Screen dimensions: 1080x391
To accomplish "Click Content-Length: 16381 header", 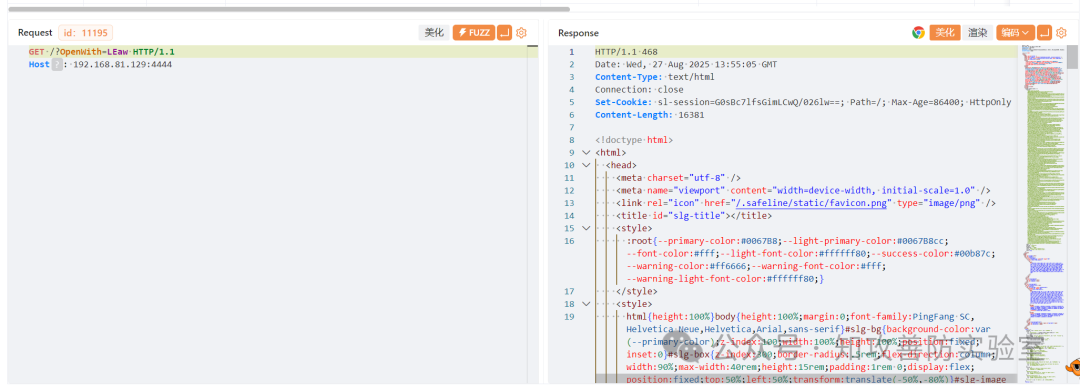I will 650,115.
